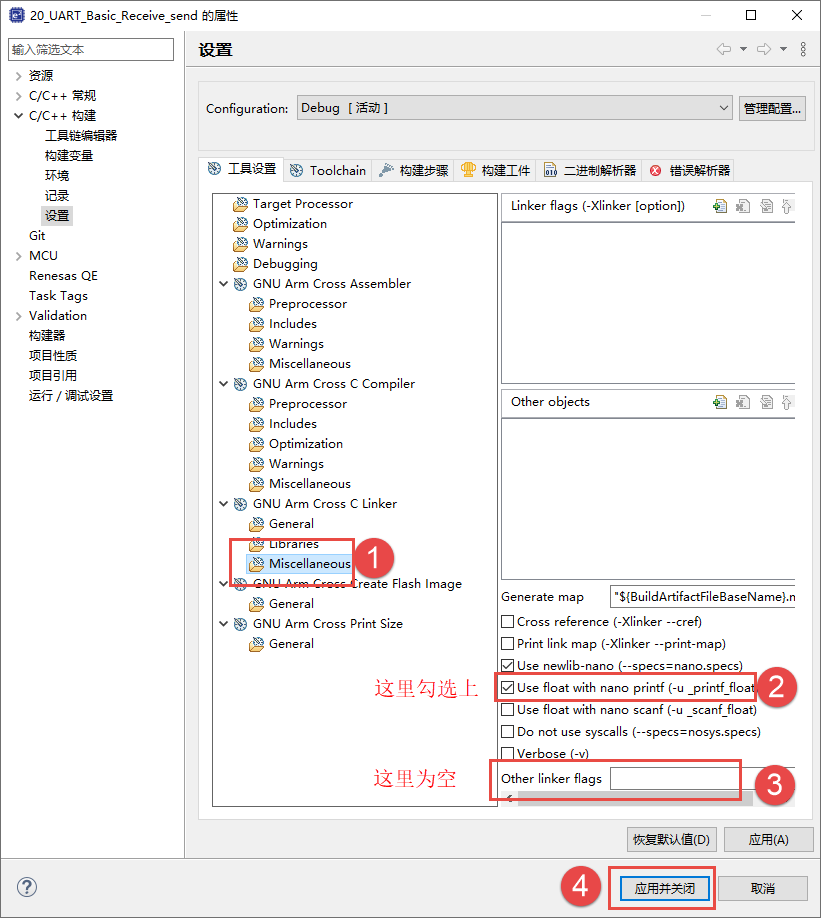Collapse GNU Arm Cross Print Size node
This screenshot has height=918, width=821.
pos(223,624)
